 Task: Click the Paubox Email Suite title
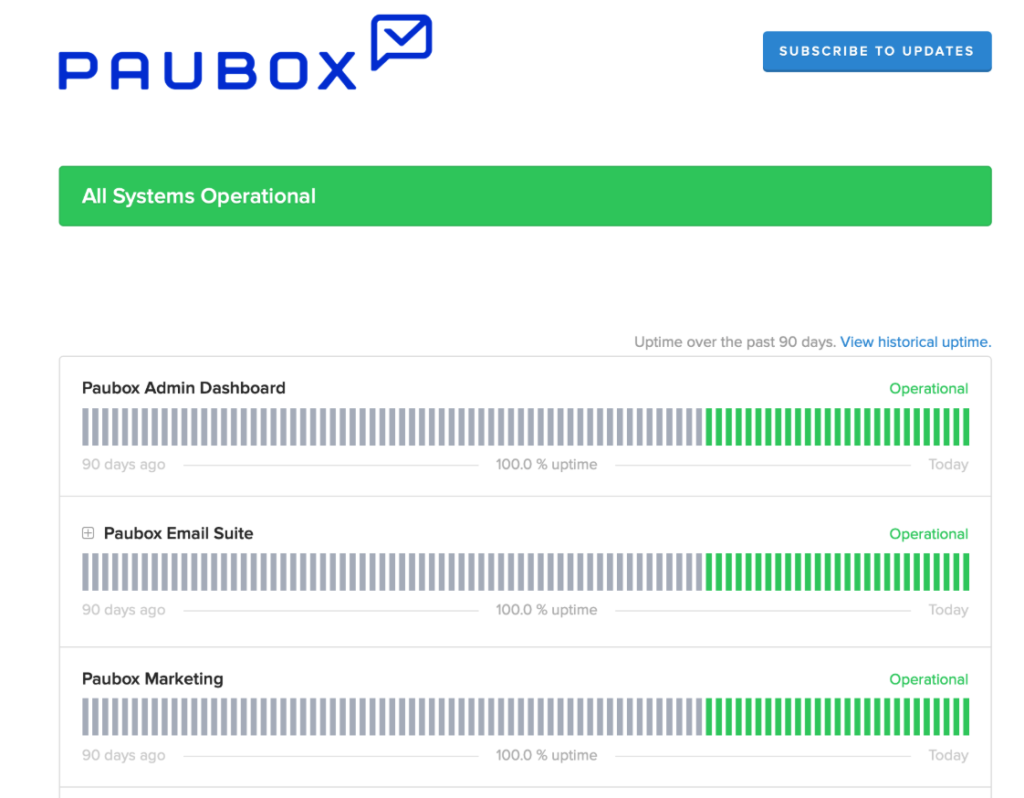[x=178, y=534]
